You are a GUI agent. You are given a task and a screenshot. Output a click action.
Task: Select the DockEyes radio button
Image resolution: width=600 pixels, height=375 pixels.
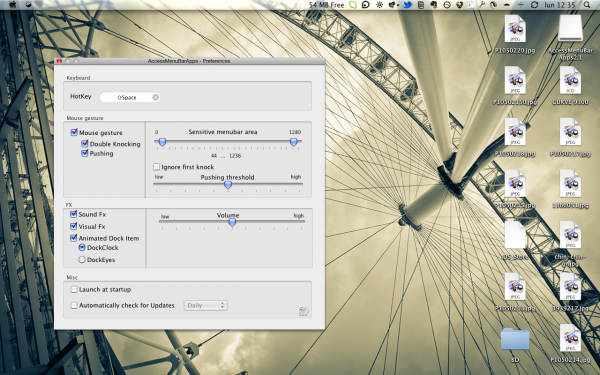click(82, 259)
